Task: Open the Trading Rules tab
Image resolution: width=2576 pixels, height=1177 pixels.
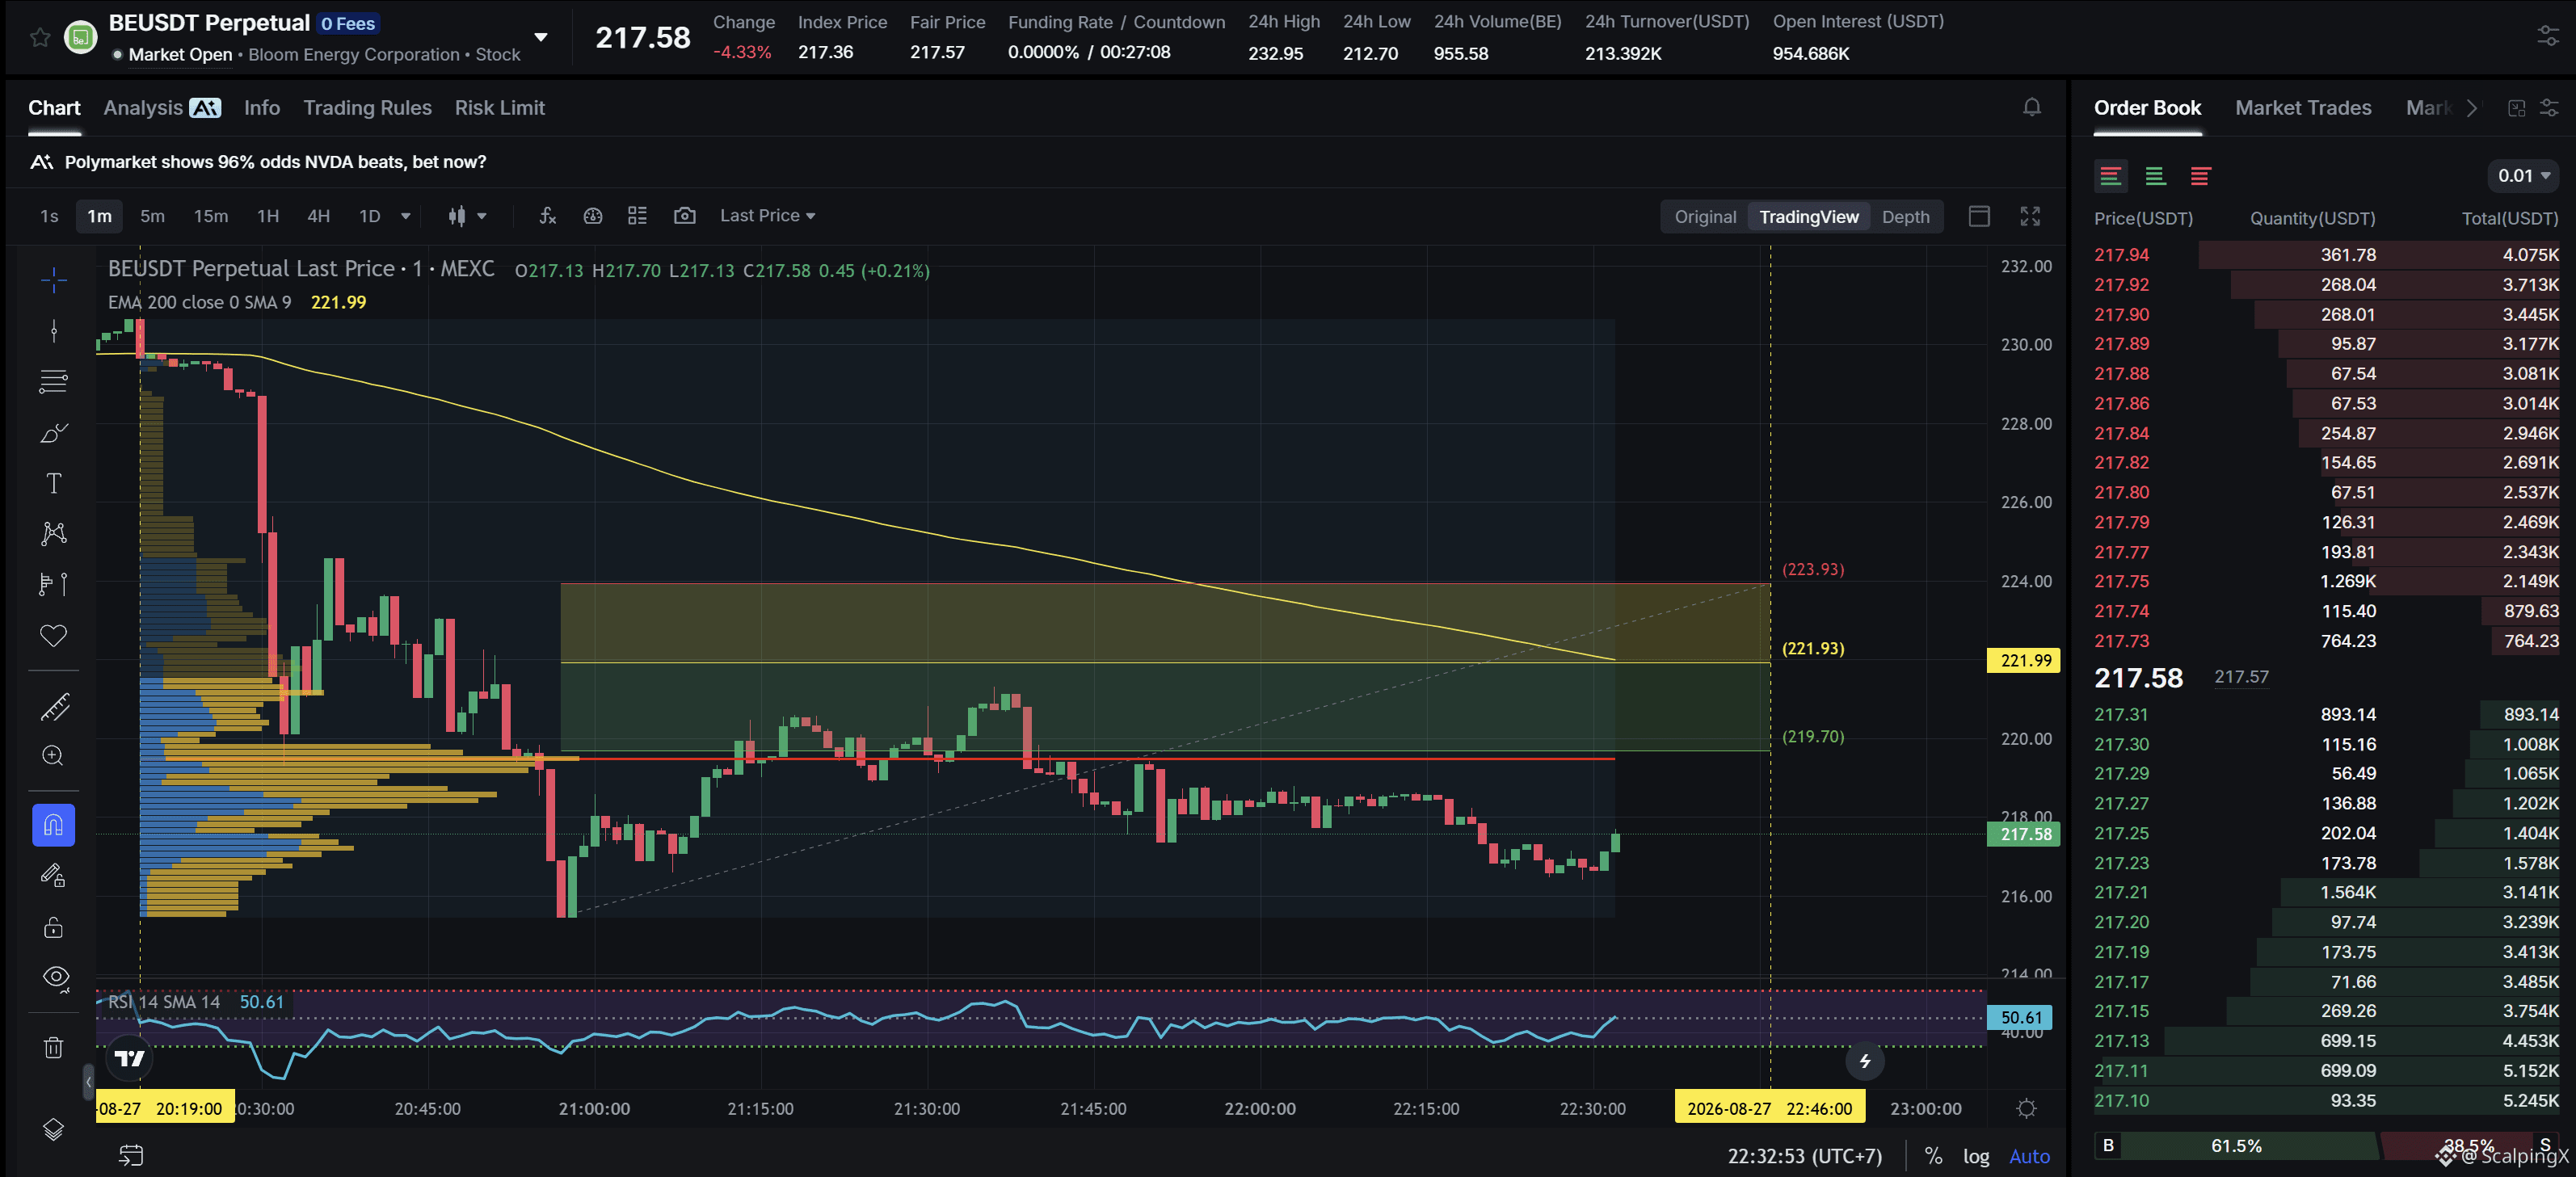Action: (367, 108)
